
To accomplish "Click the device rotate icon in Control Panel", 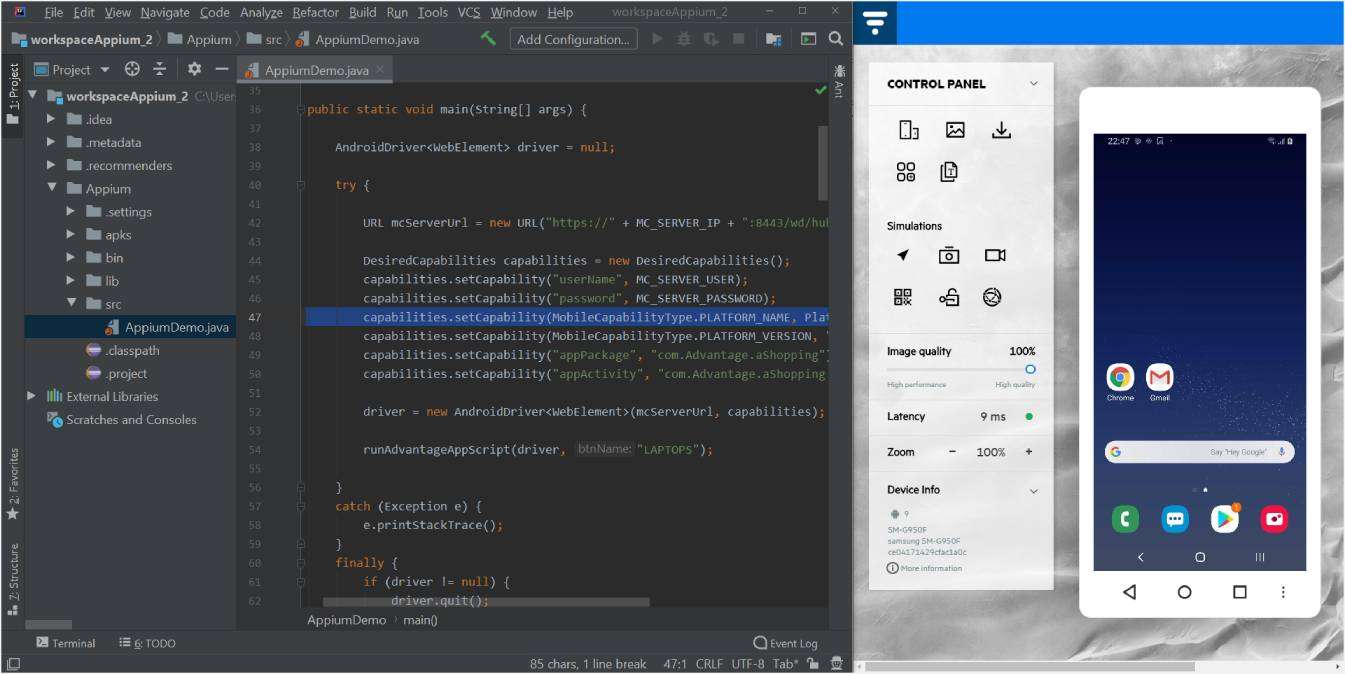I will 908,130.
